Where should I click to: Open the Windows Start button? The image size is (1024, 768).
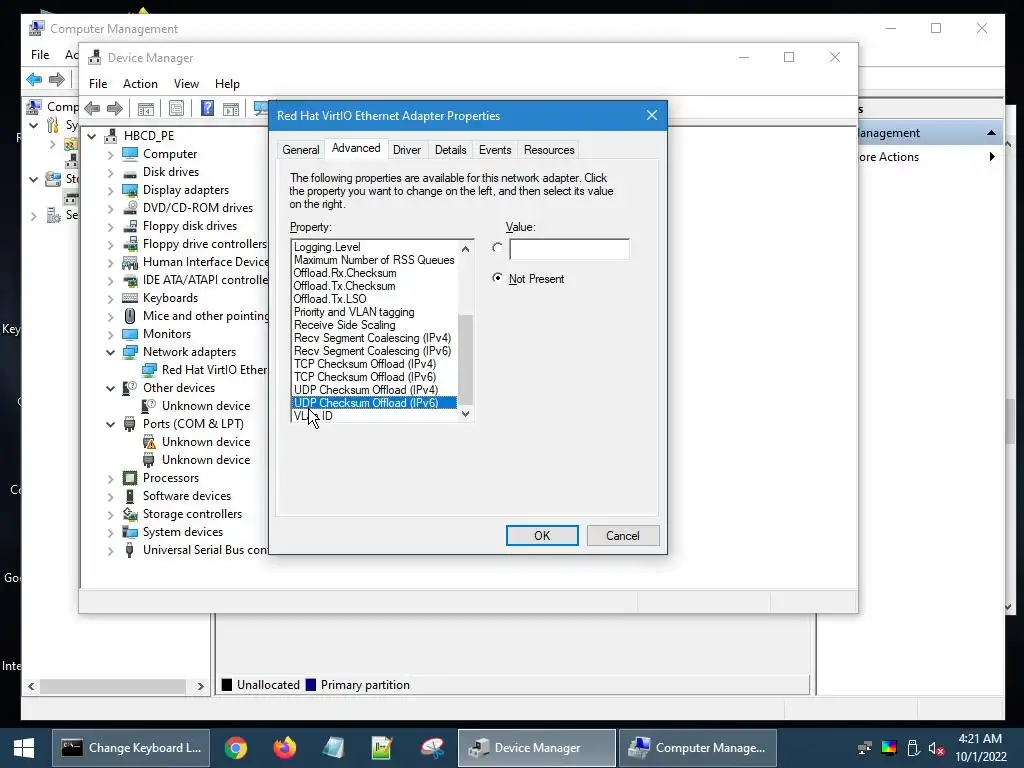24,748
